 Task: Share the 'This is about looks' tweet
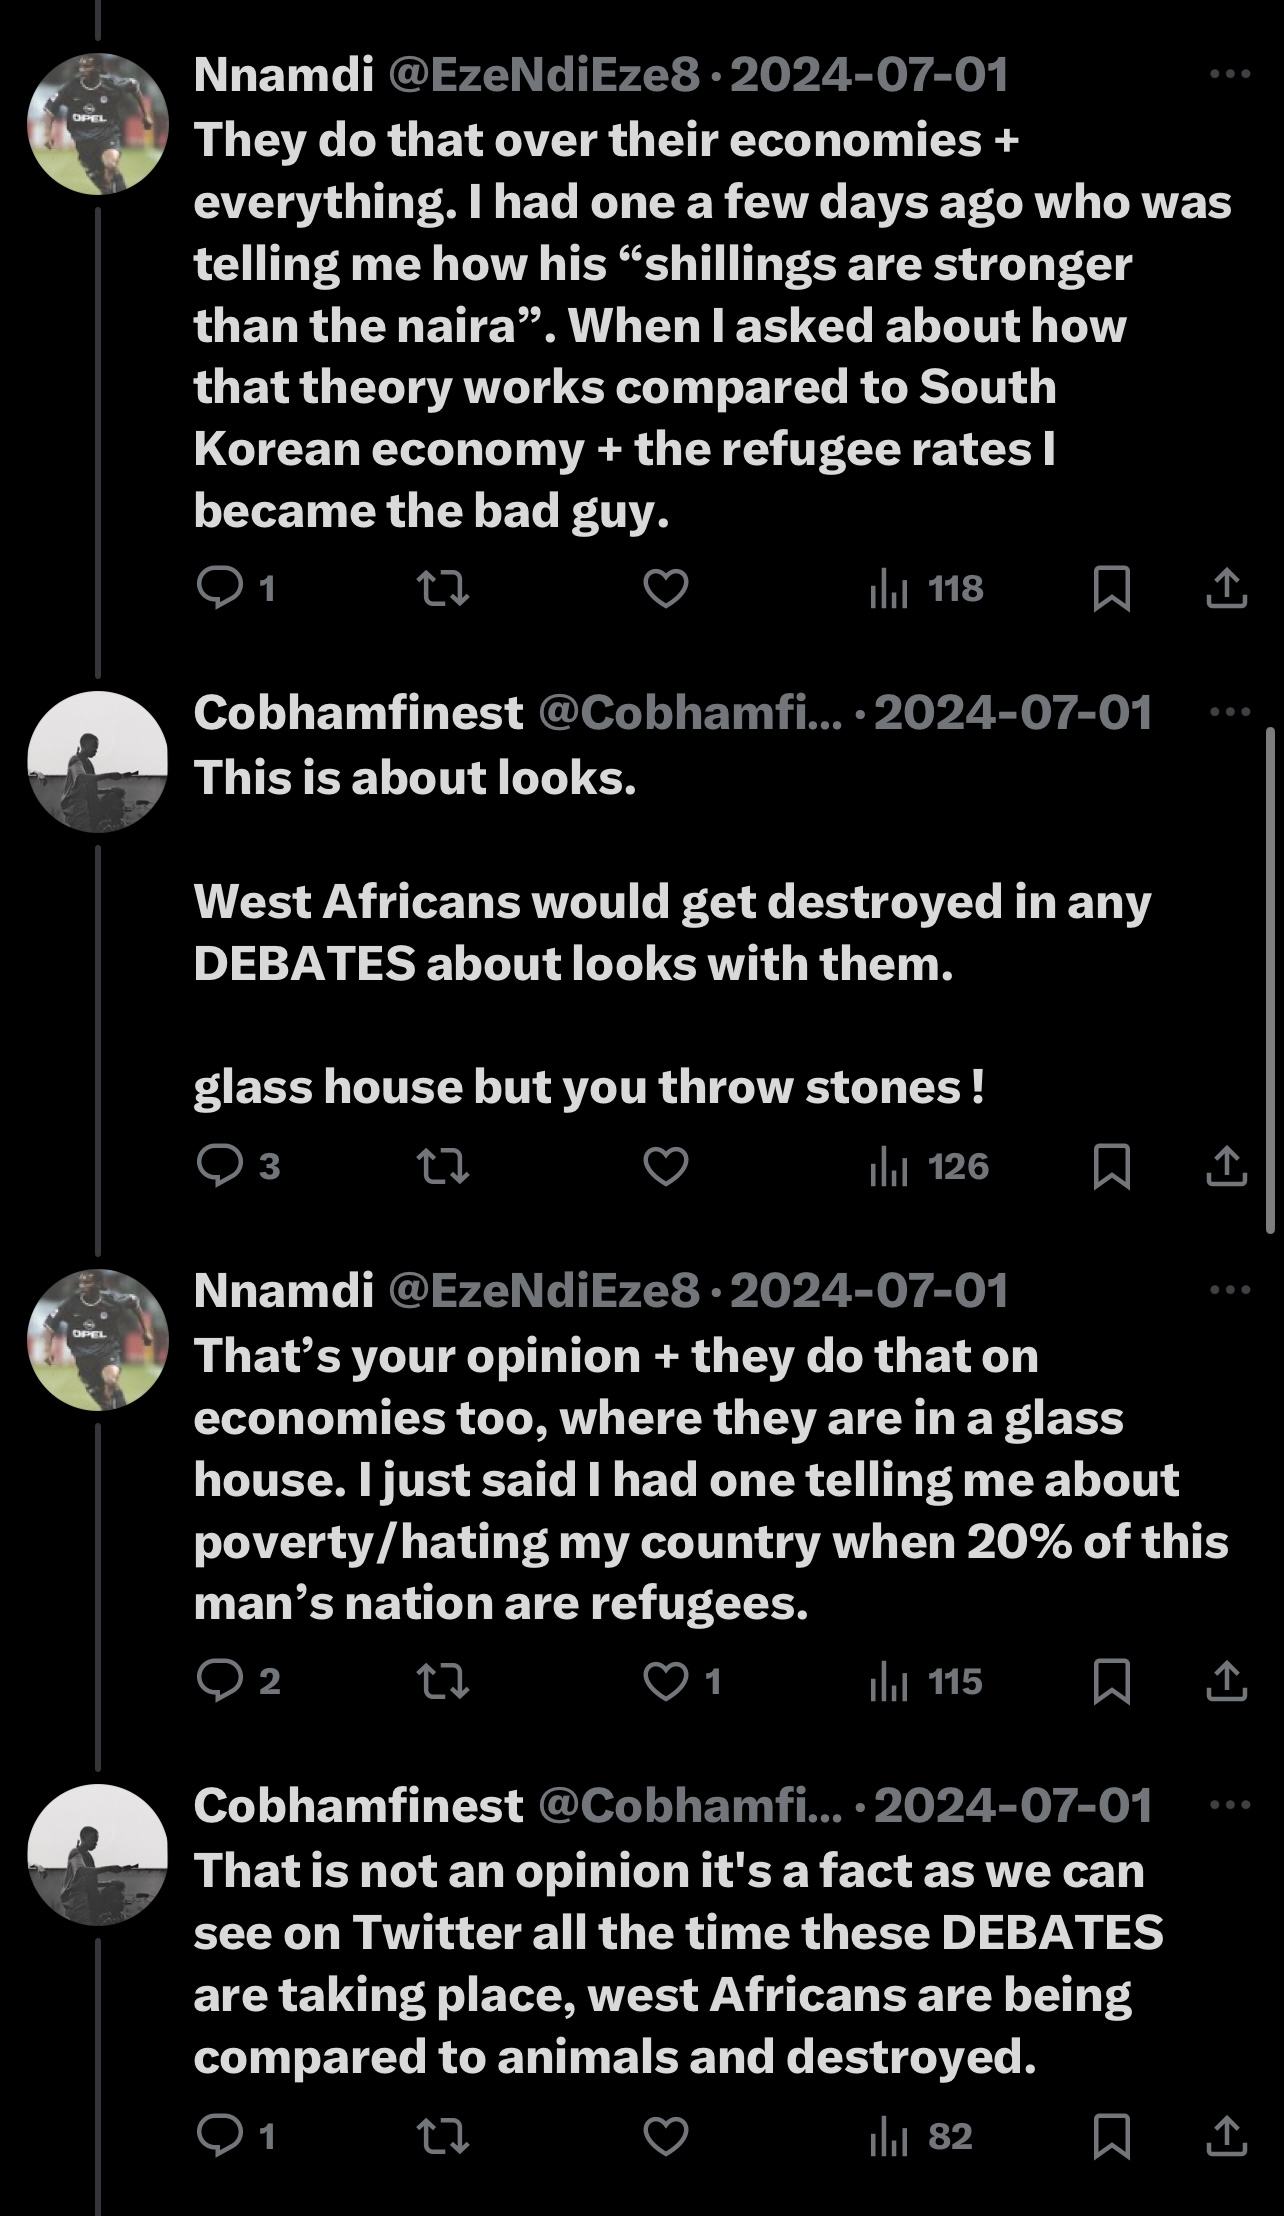click(x=1226, y=1166)
